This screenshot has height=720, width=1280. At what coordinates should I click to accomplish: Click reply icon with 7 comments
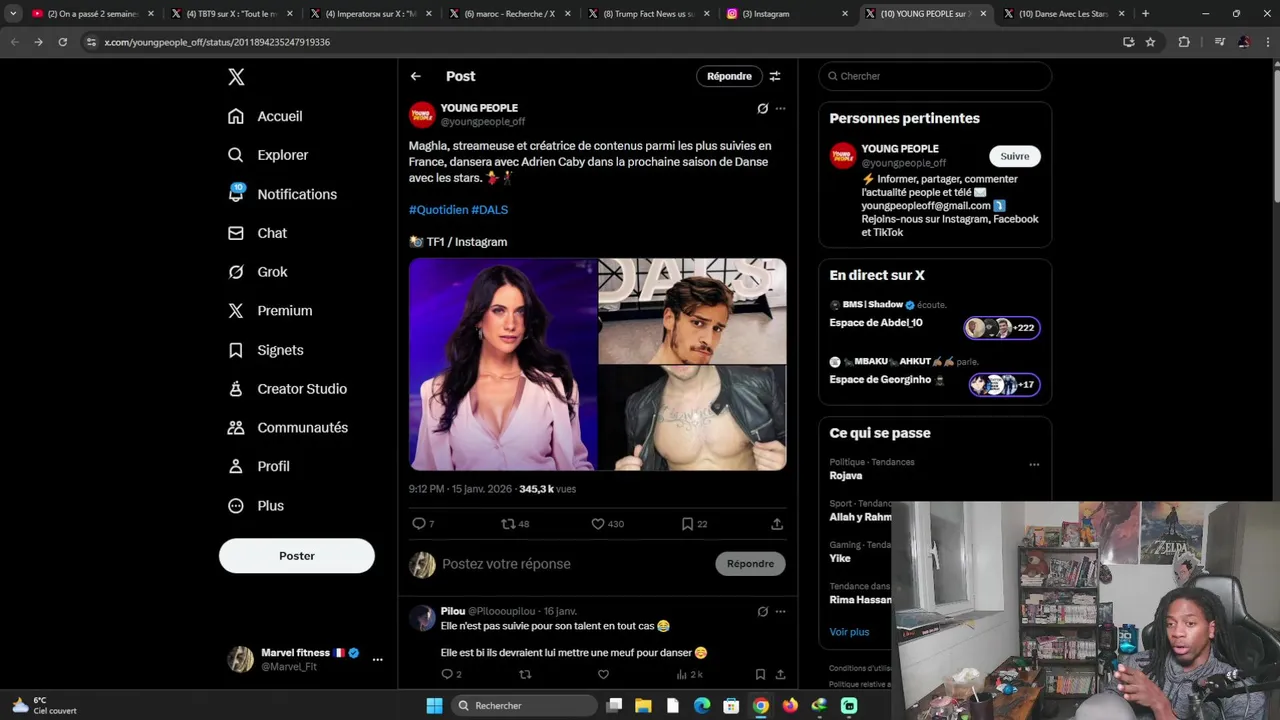point(423,524)
